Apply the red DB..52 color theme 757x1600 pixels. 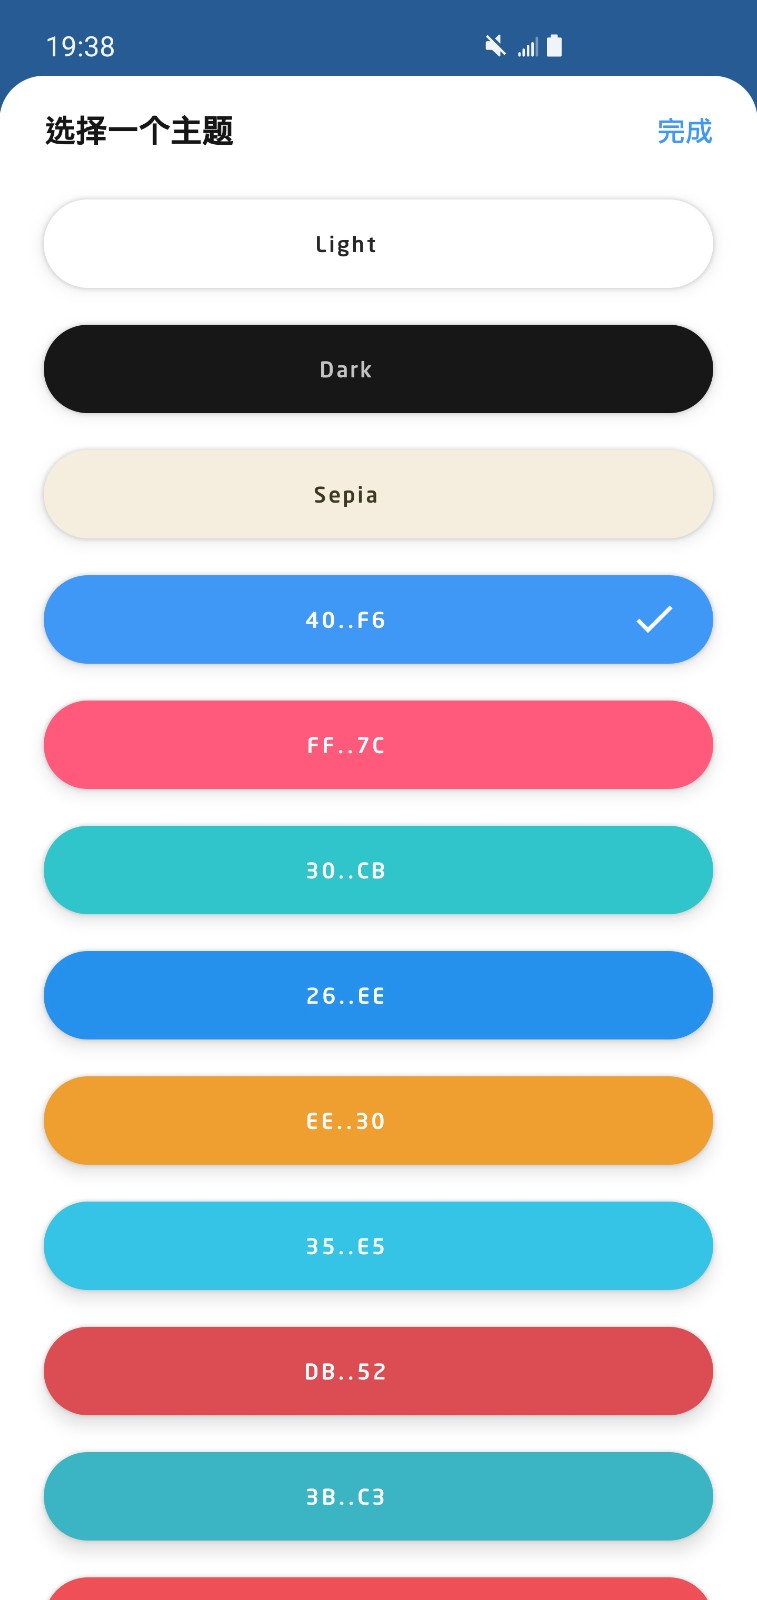[378, 1371]
